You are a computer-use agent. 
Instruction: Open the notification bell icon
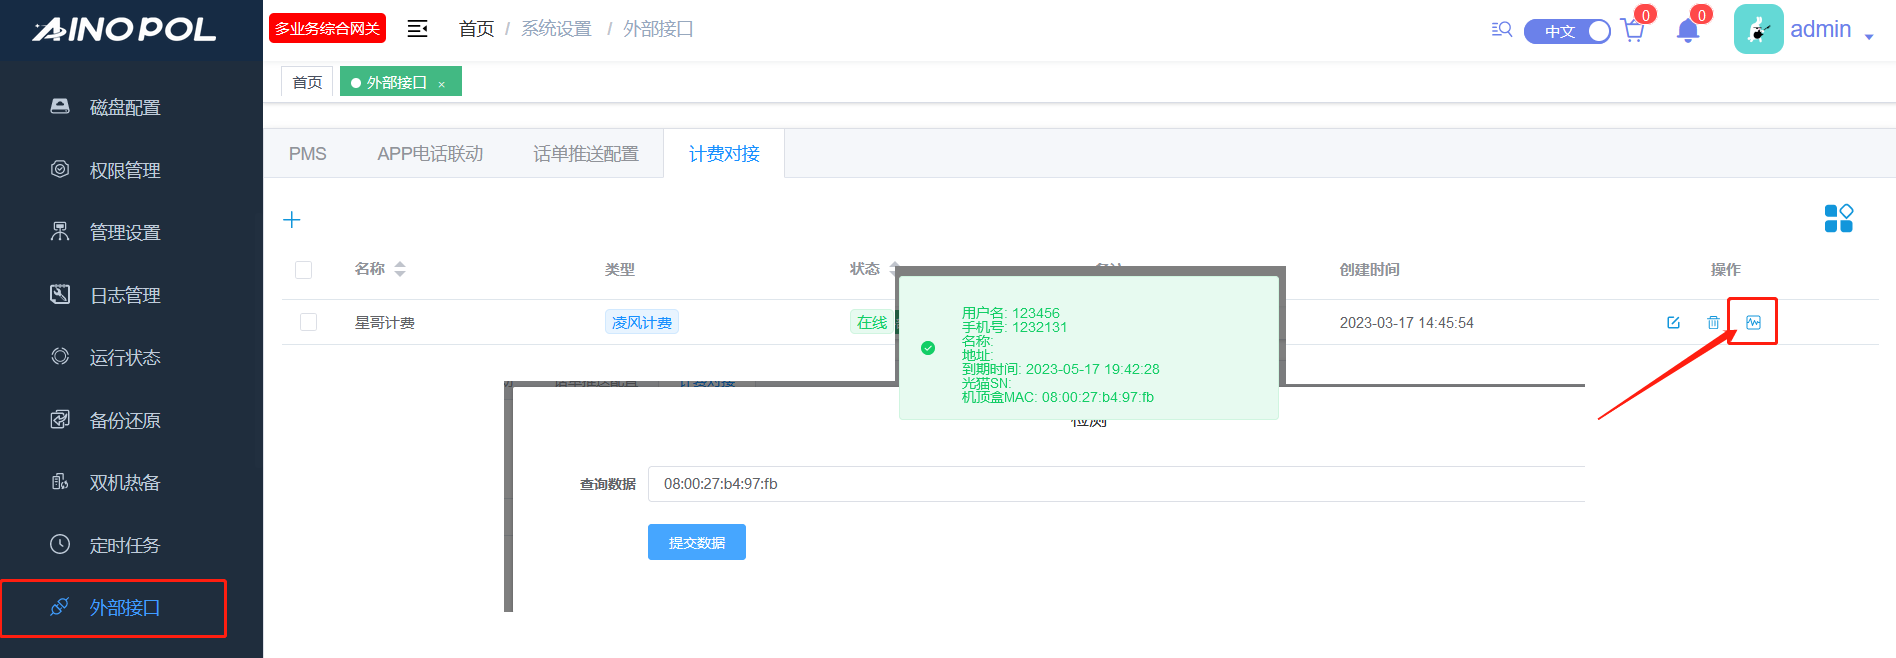(1688, 31)
